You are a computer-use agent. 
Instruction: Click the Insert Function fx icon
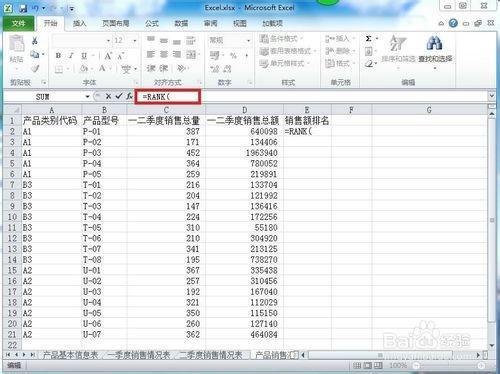(129, 96)
